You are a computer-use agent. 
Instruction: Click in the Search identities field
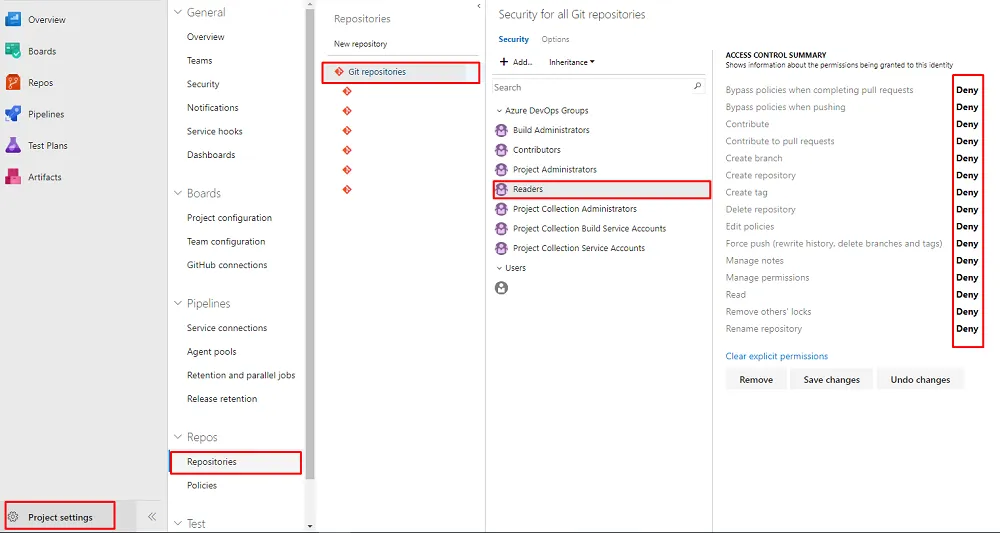[590, 87]
